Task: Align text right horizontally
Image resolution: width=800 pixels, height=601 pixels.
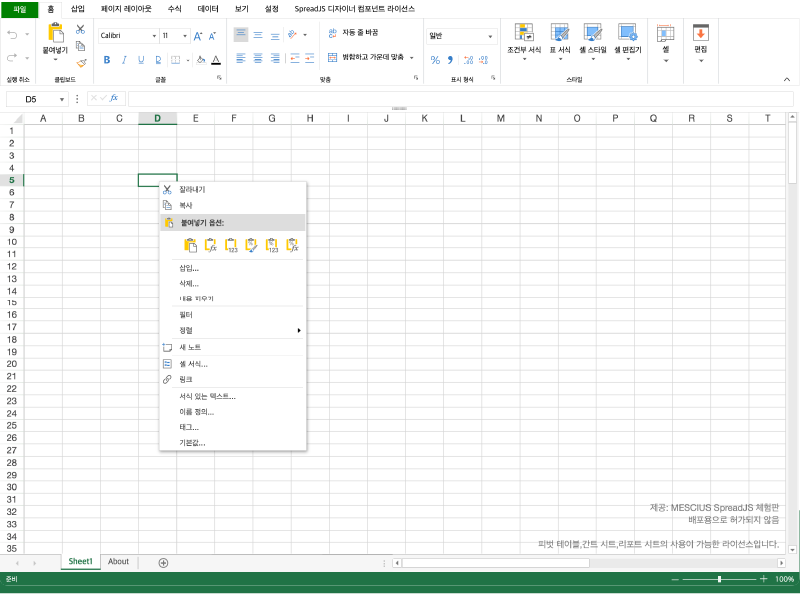Action: click(275, 58)
